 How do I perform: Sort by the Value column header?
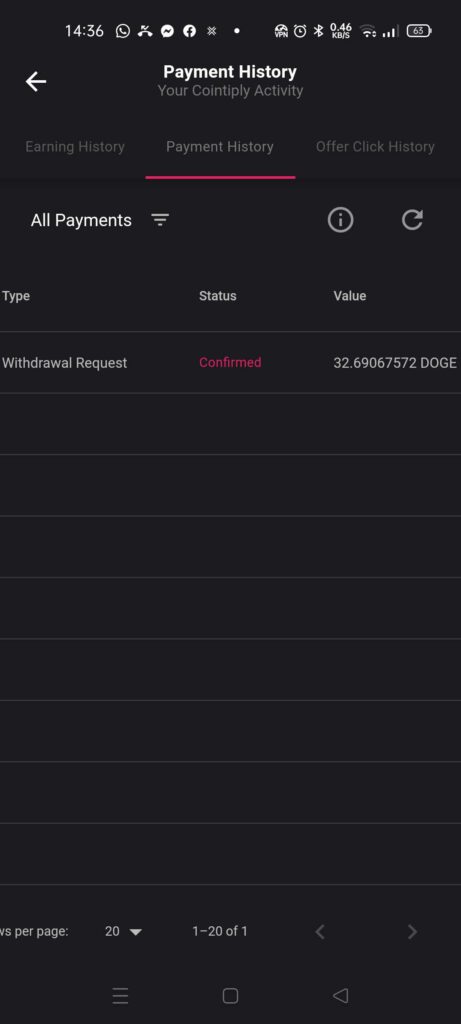tap(349, 296)
